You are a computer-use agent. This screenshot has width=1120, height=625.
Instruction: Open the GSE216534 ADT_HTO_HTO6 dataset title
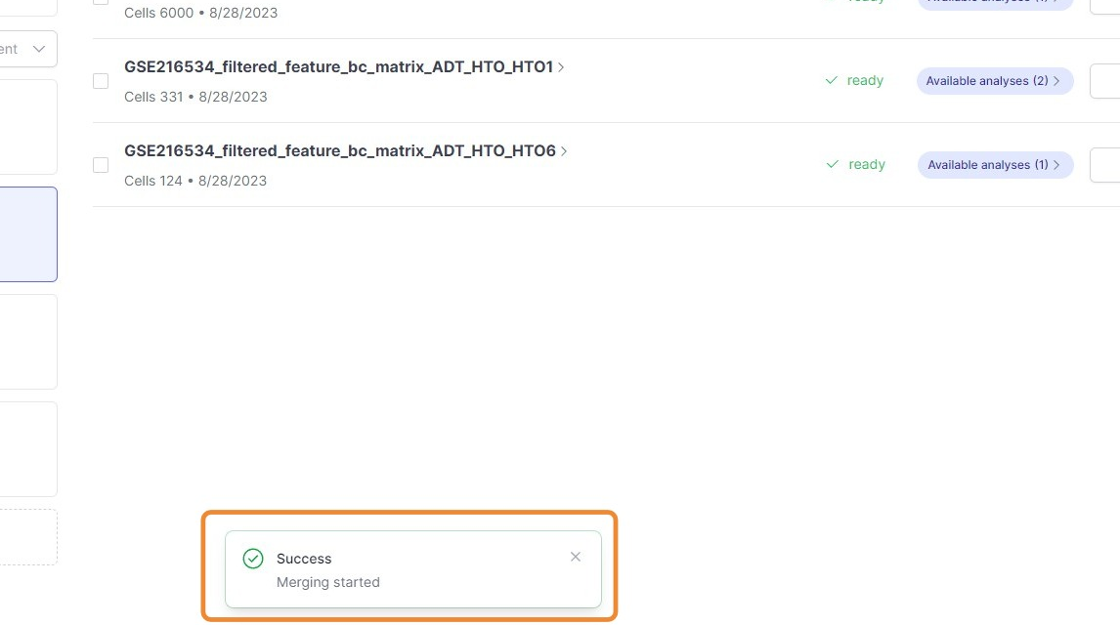[x=339, y=151]
